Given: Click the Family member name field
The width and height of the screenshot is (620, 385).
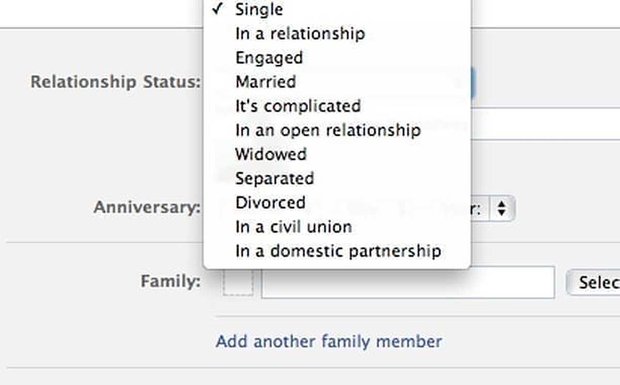Looking at the screenshot, I should [408, 282].
